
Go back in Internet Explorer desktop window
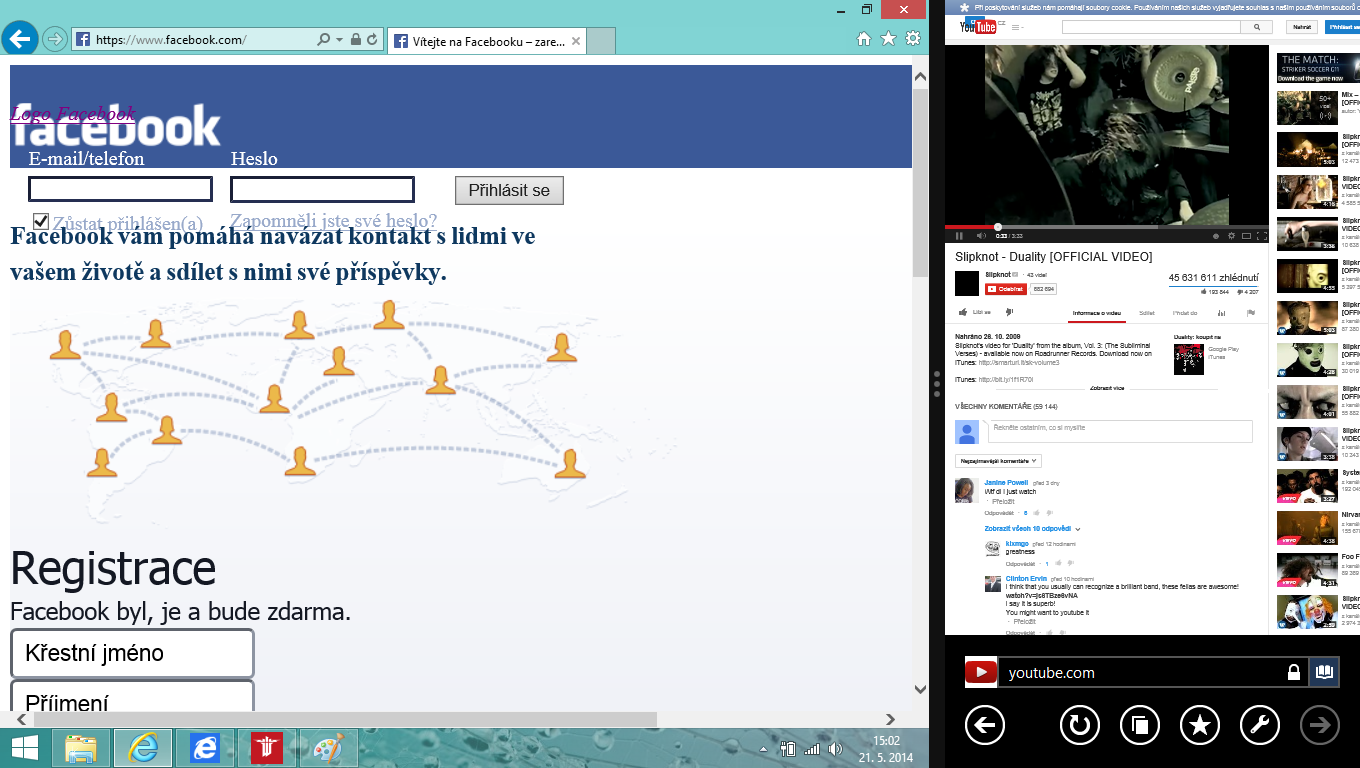(x=20, y=39)
